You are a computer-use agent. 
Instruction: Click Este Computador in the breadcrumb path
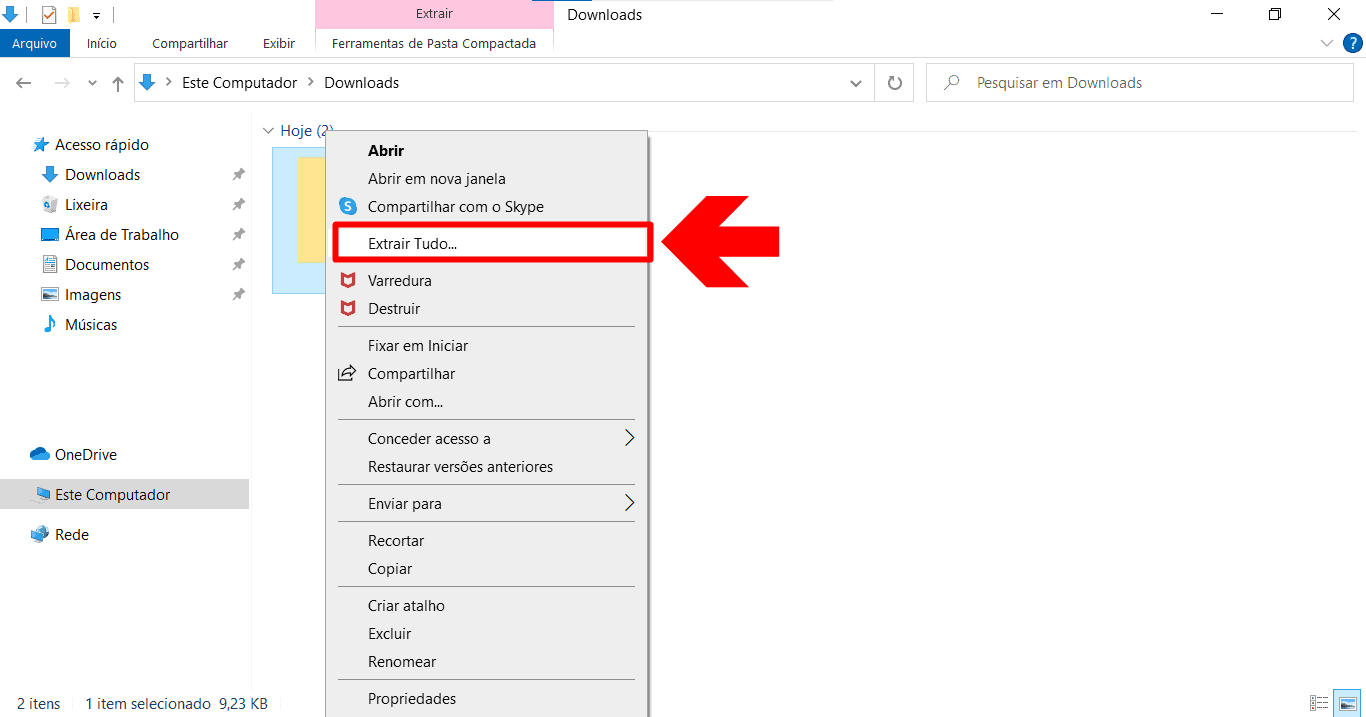[x=239, y=83]
